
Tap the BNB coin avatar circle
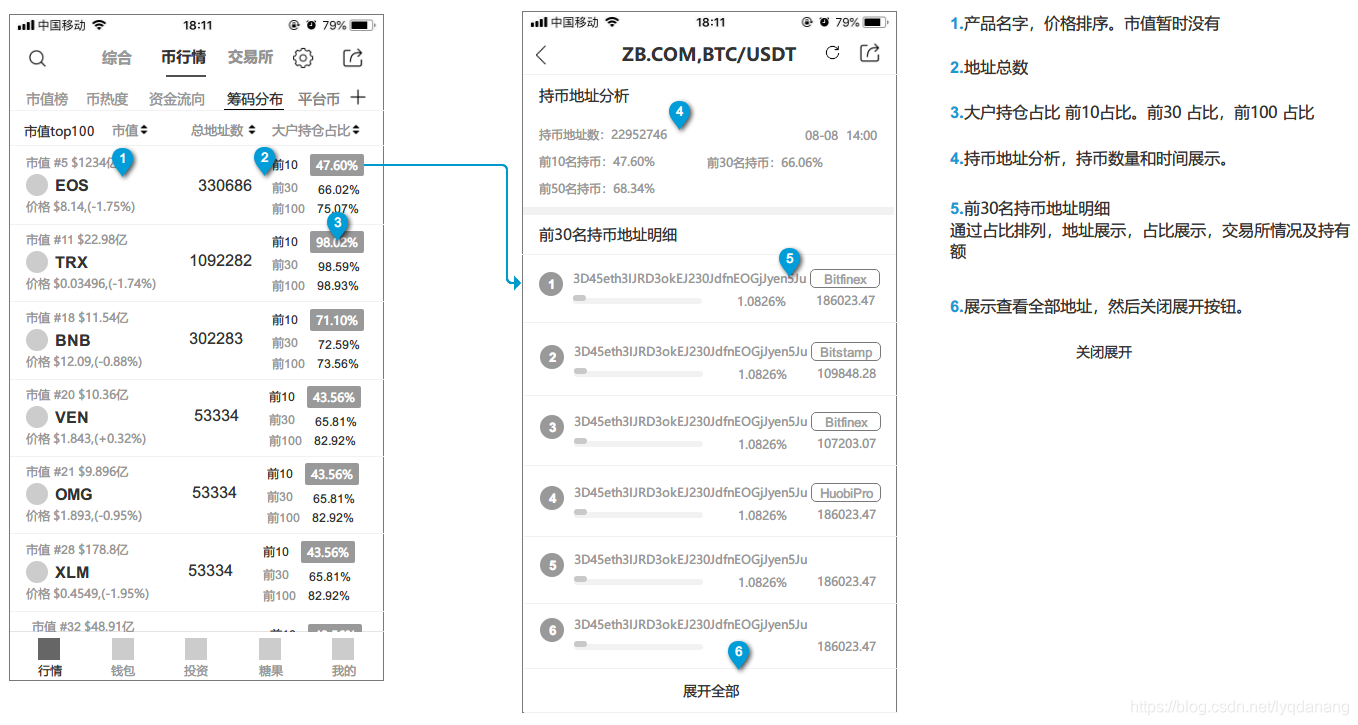(37, 340)
